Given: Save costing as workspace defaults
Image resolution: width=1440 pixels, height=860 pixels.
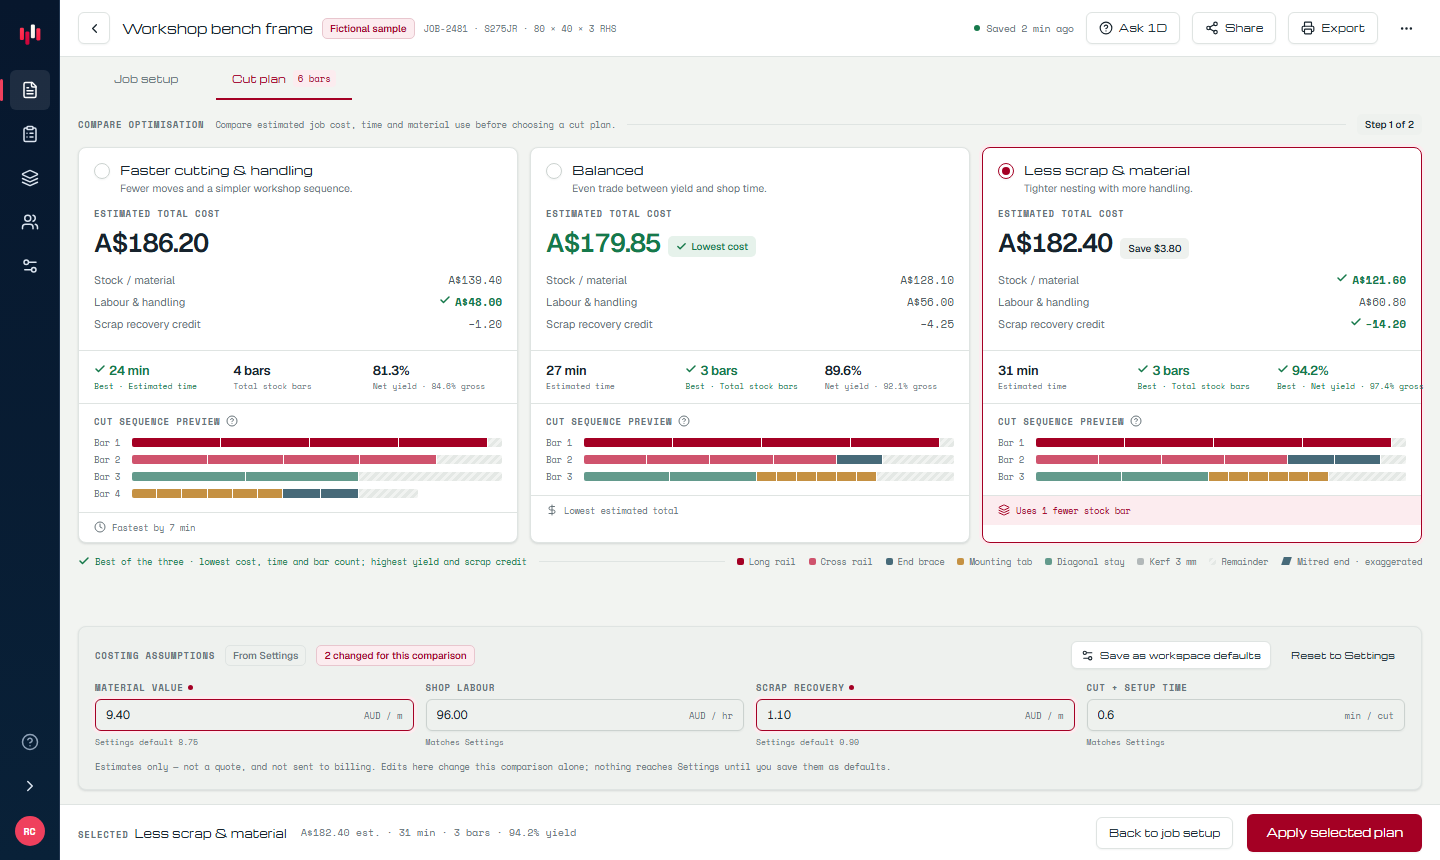Looking at the screenshot, I should (x=1171, y=656).
